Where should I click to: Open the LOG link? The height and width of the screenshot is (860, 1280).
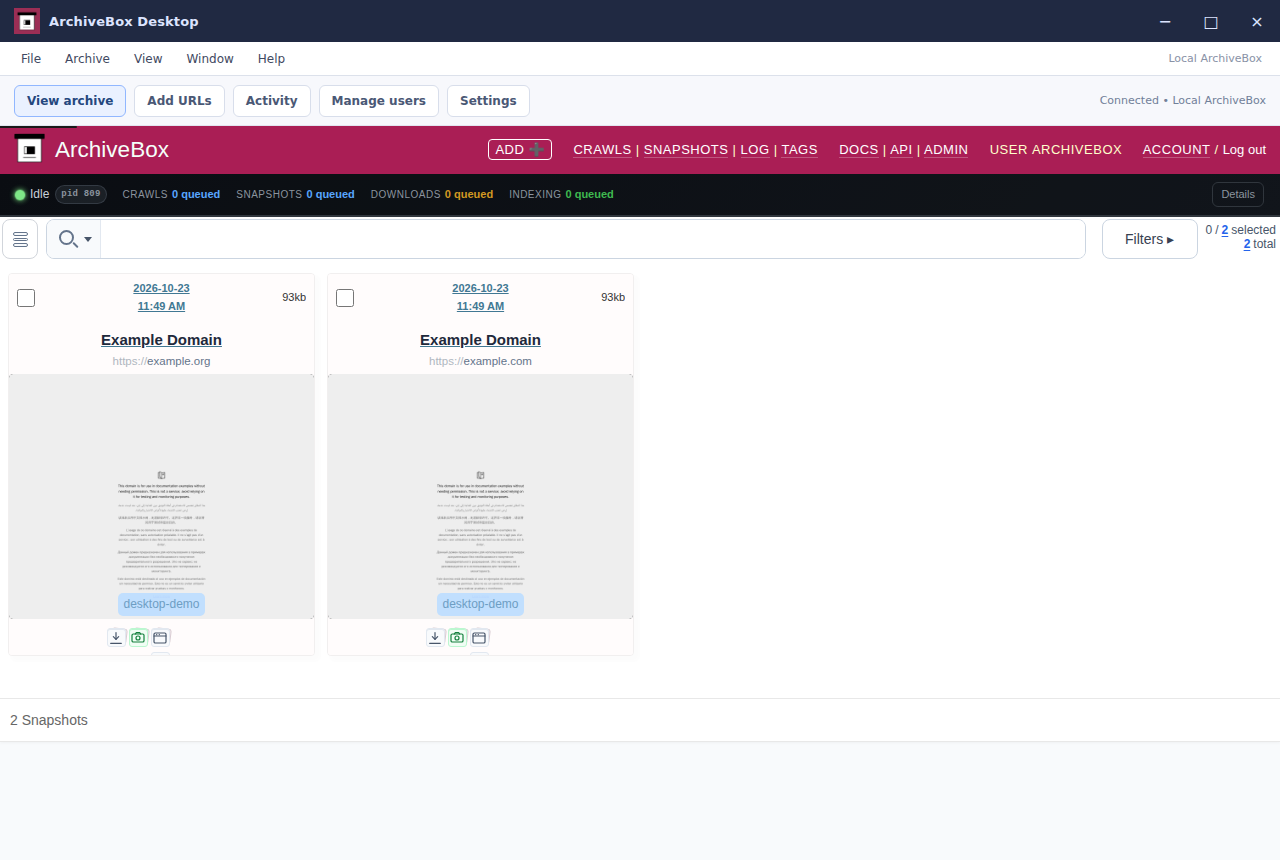point(755,150)
